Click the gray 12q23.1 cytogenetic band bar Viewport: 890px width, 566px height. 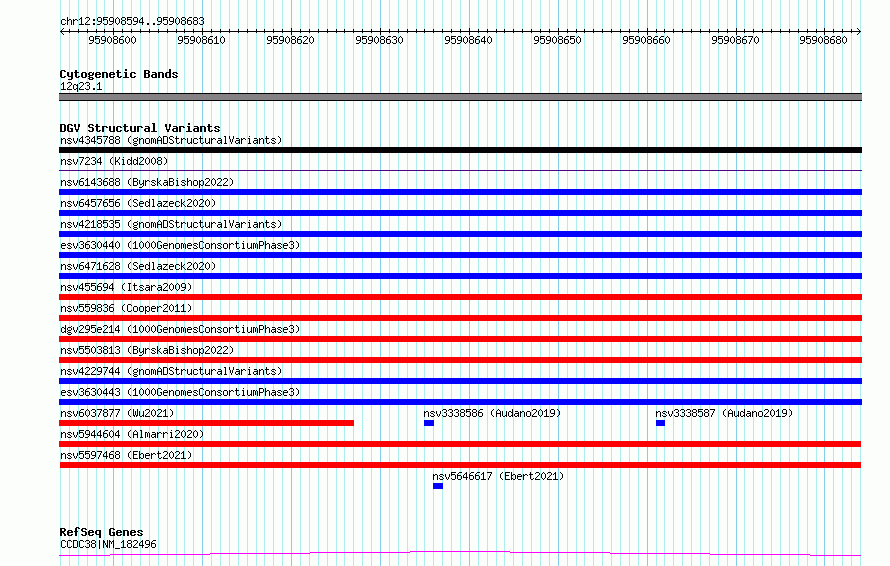(x=460, y=97)
